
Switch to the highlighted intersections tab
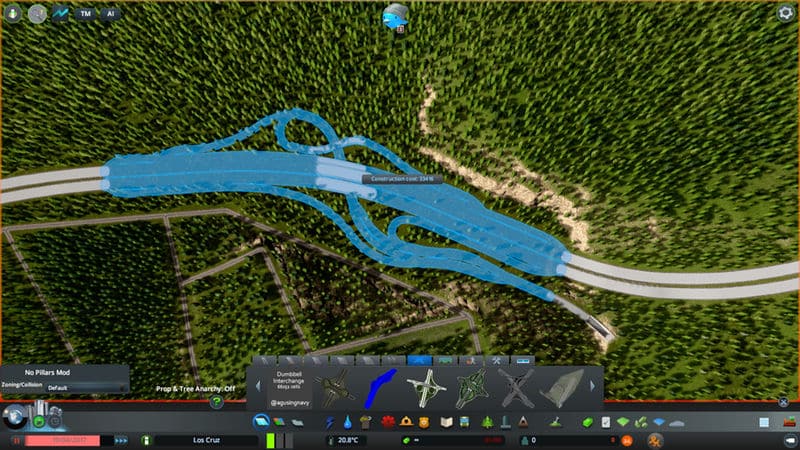click(x=419, y=360)
